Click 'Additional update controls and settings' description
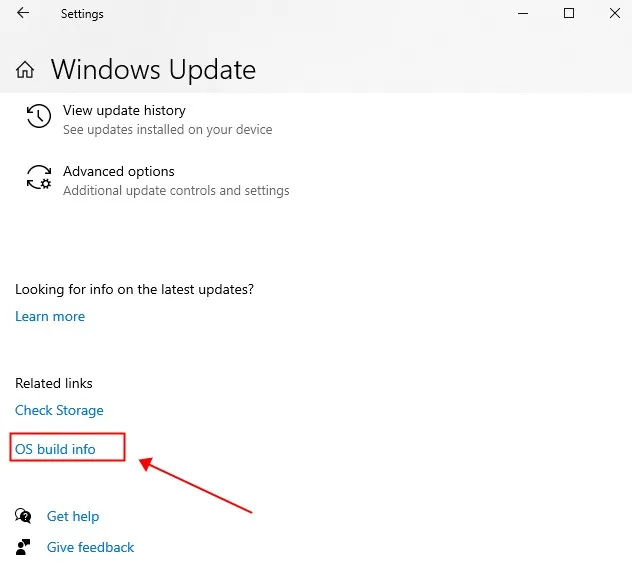The height and width of the screenshot is (571, 632). pyautogui.click(x=176, y=190)
